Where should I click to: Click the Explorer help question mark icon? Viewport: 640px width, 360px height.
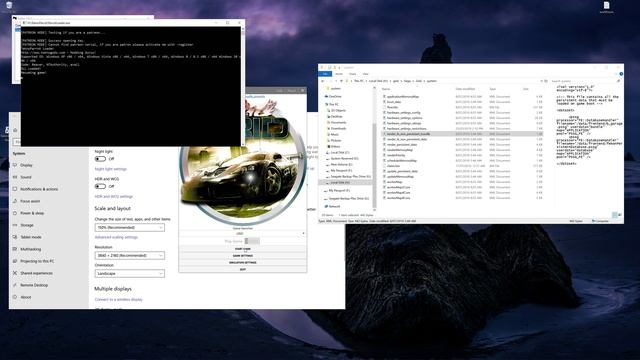pos(621,74)
